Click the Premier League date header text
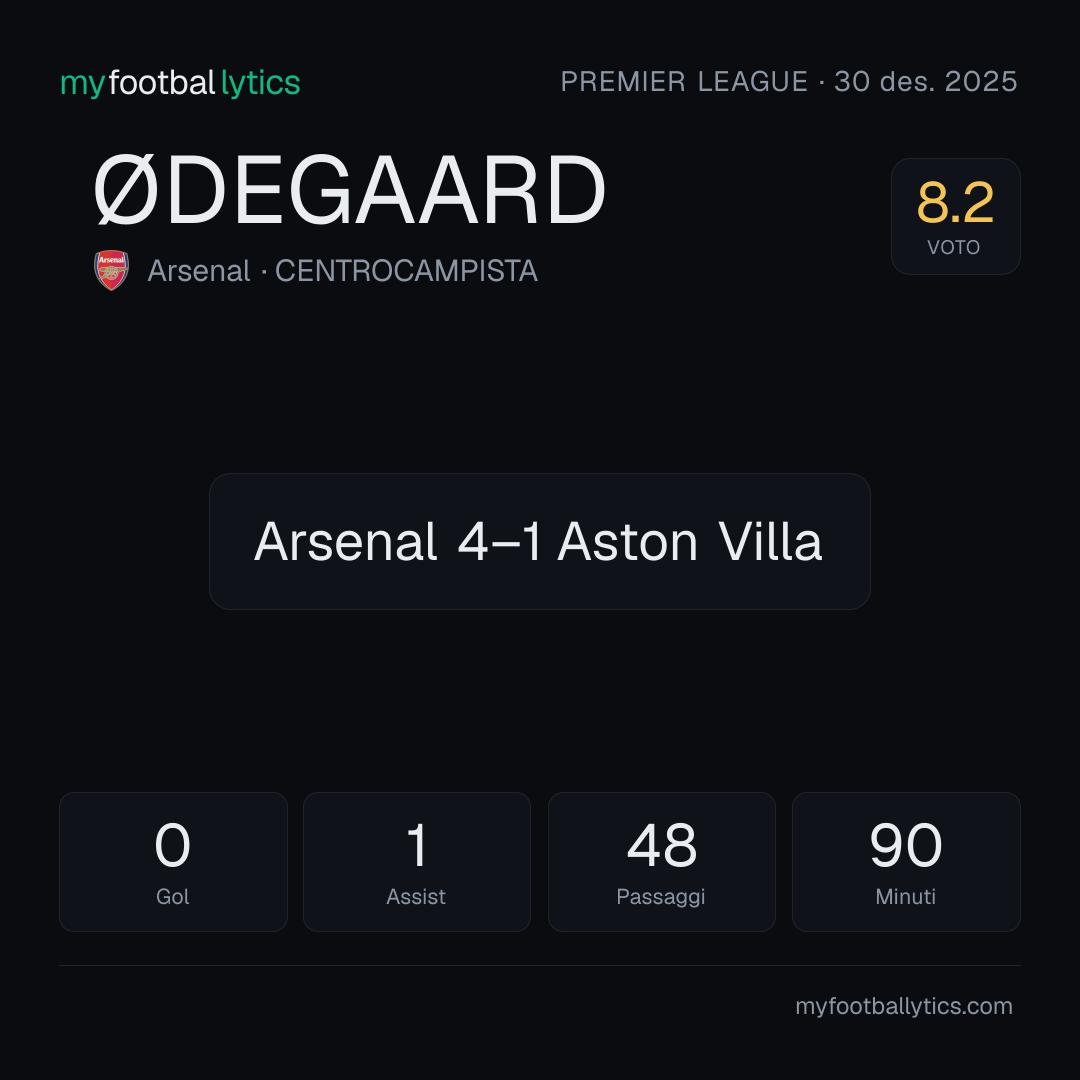Image resolution: width=1080 pixels, height=1080 pixels. click(789, 82)
